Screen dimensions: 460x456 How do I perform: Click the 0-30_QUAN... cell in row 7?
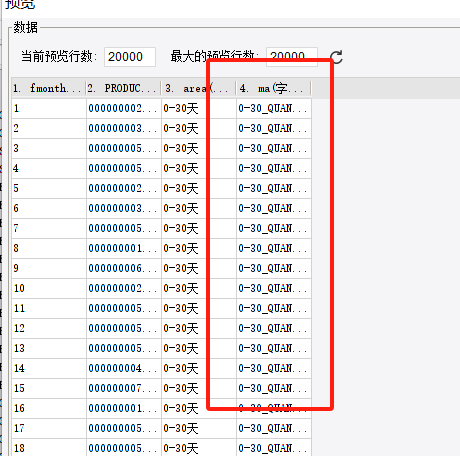tap(274, 228)
